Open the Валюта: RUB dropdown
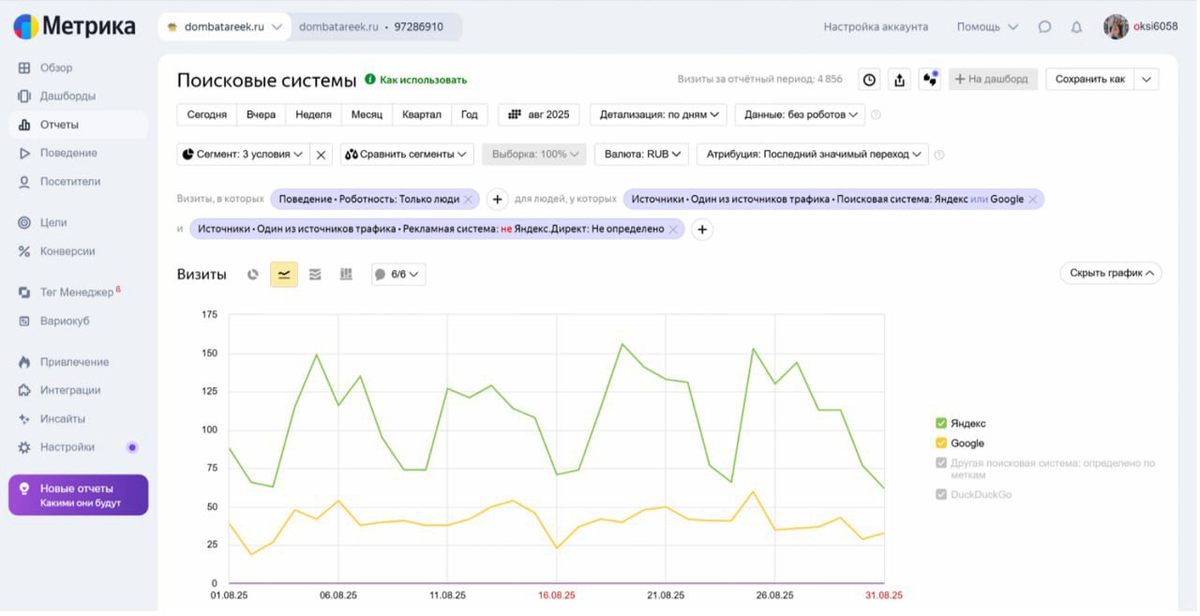1200x616 pixels. (643, 154)
